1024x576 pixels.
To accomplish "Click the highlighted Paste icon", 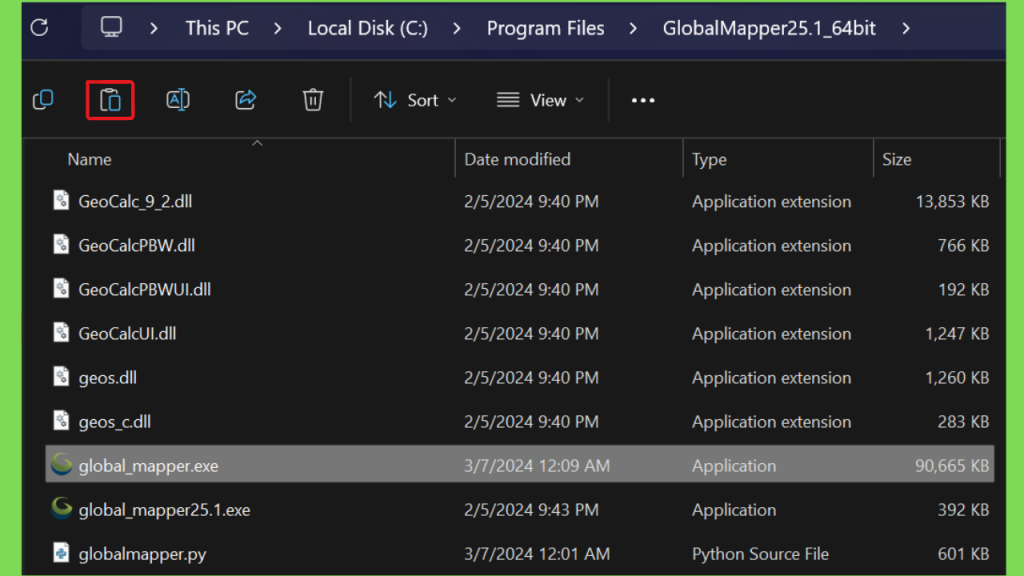I will 110,100.
